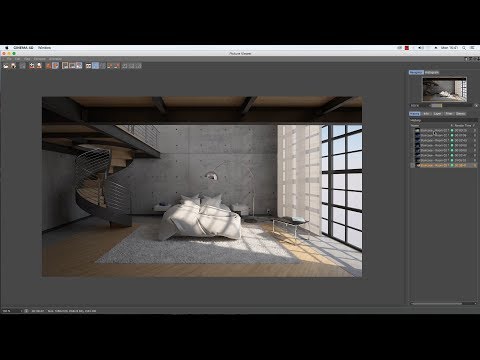Open the CINEMA 4D application menu
Image resolution: width=480 pixels, height=360 pixels.
point(23,48)
